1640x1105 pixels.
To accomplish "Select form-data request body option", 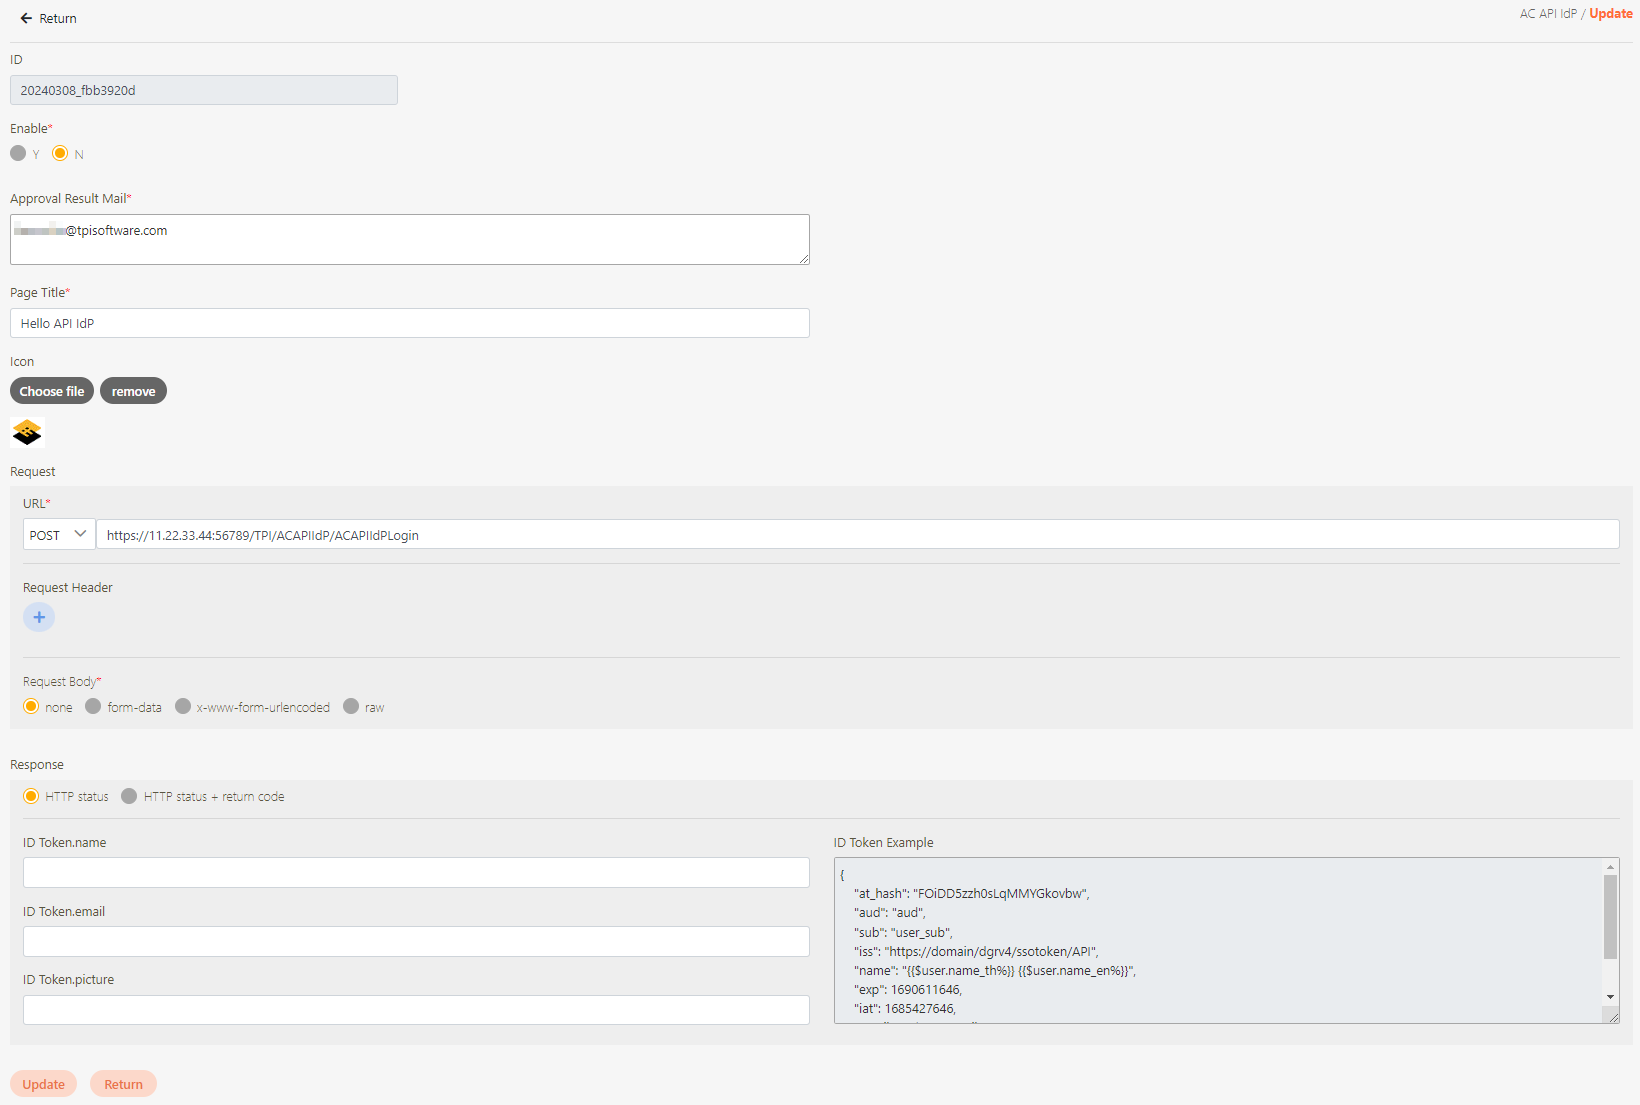I will 93,706.
